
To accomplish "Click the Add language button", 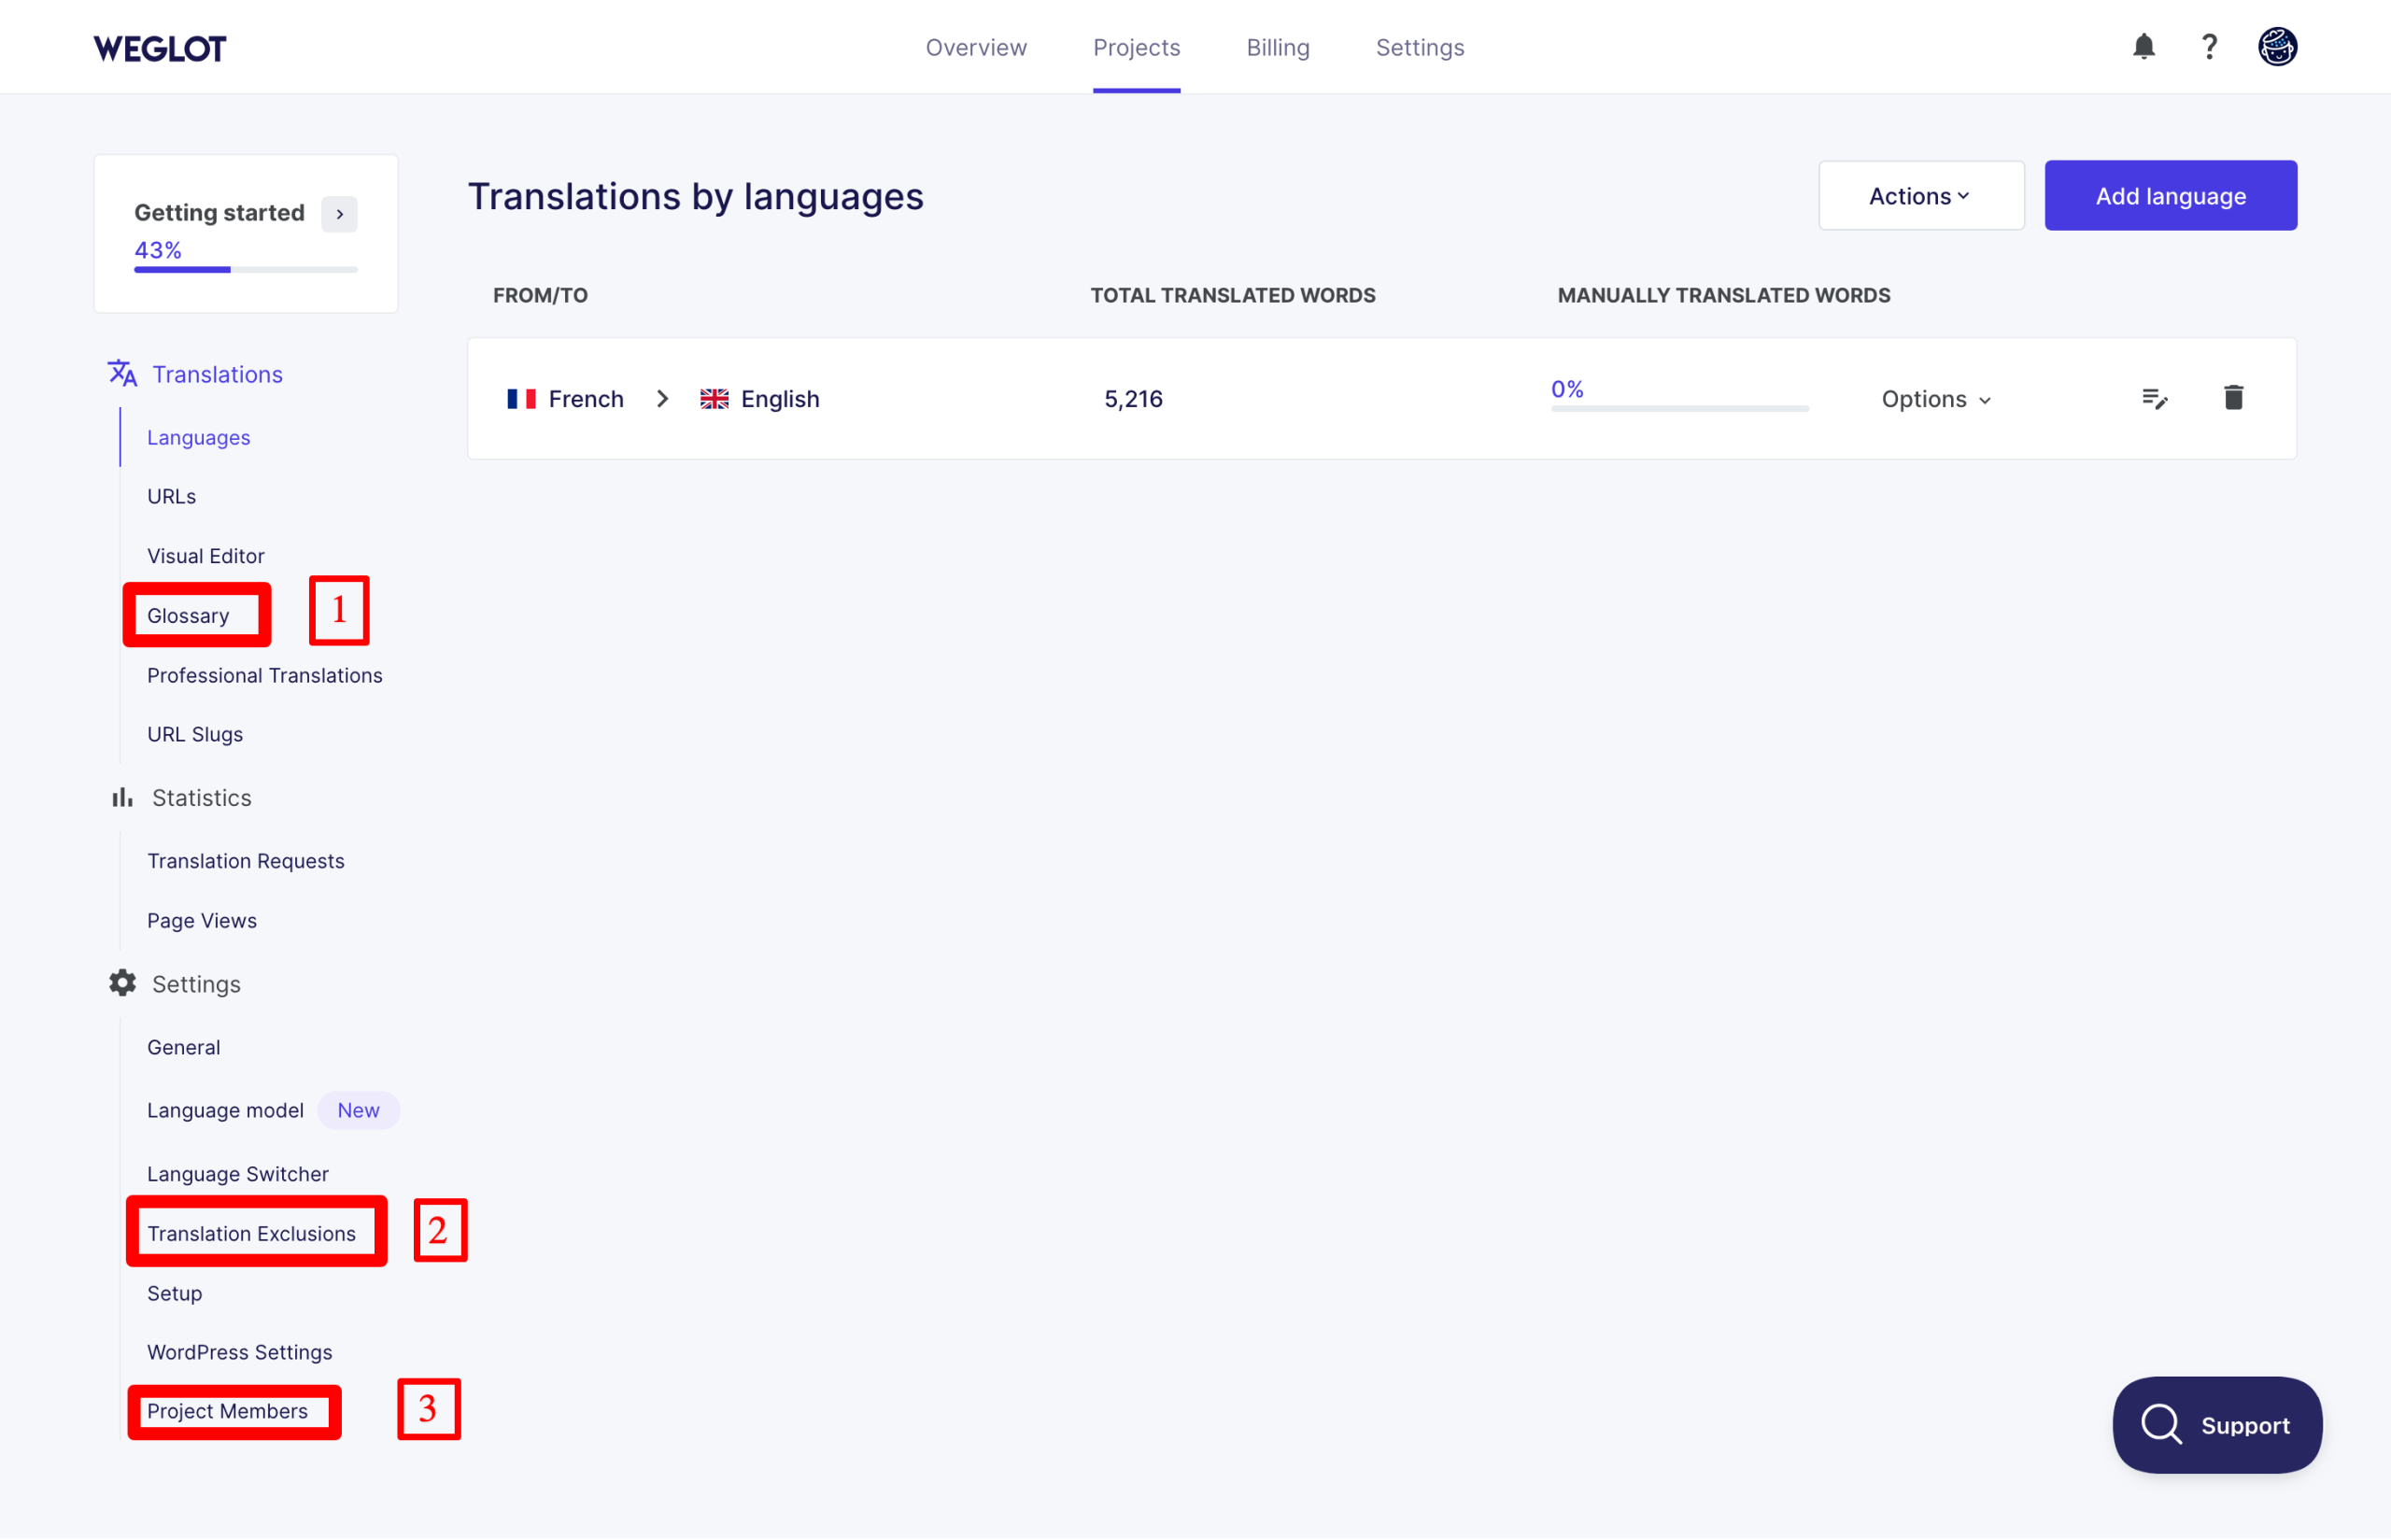I will [2170, 195].
